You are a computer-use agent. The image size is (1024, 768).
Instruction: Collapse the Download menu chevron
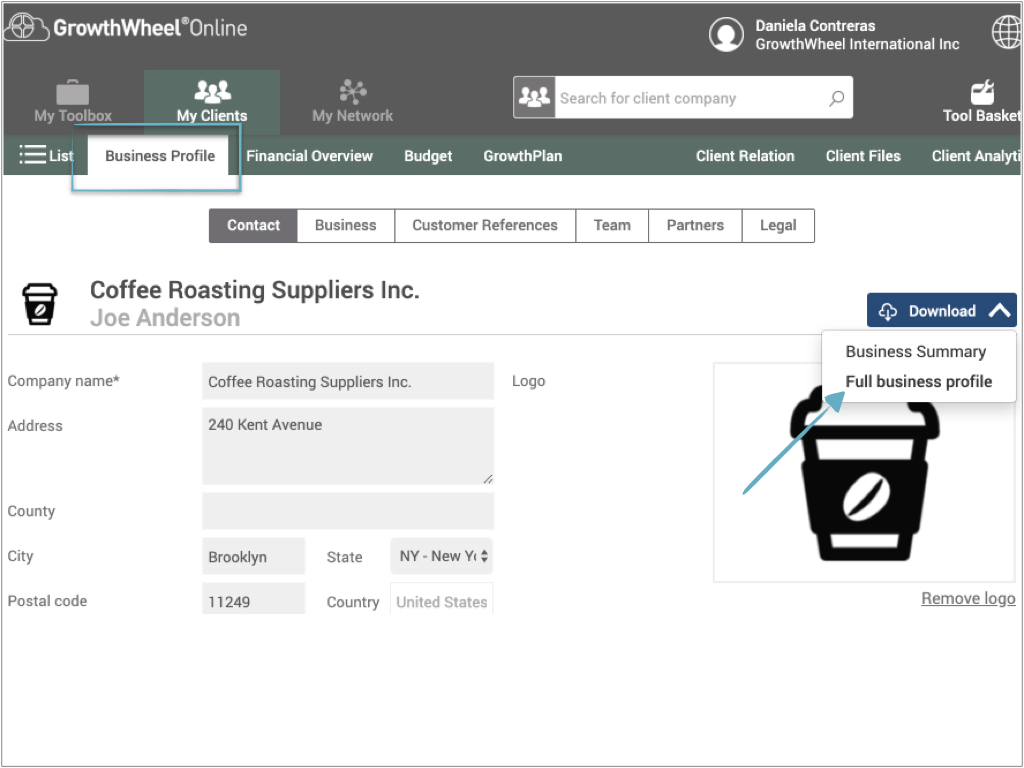[999, 311]
